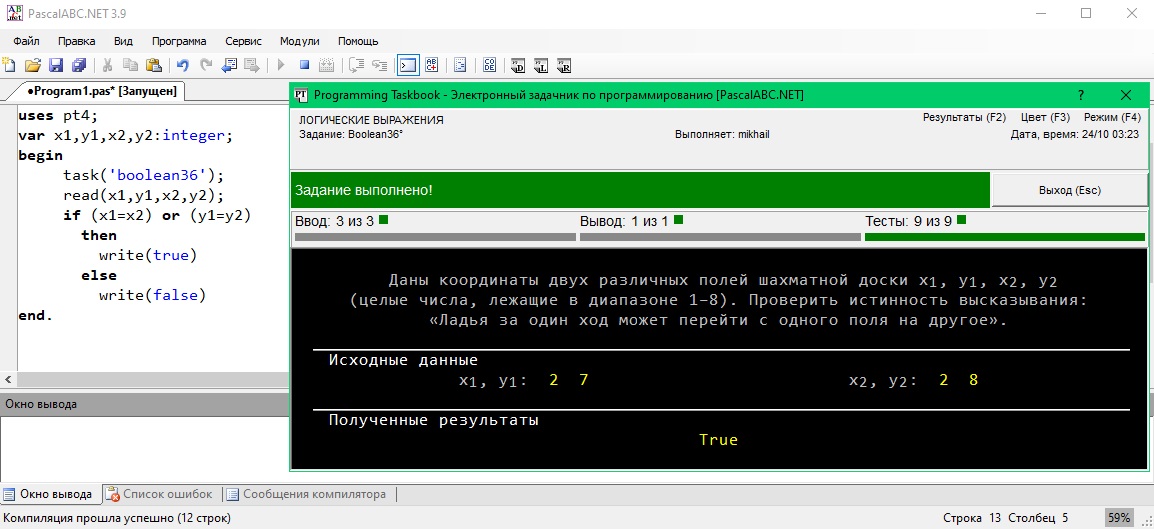This screenshot has width=1154, height=529.
Task: Expand the Модули menu
Action: 299,41
